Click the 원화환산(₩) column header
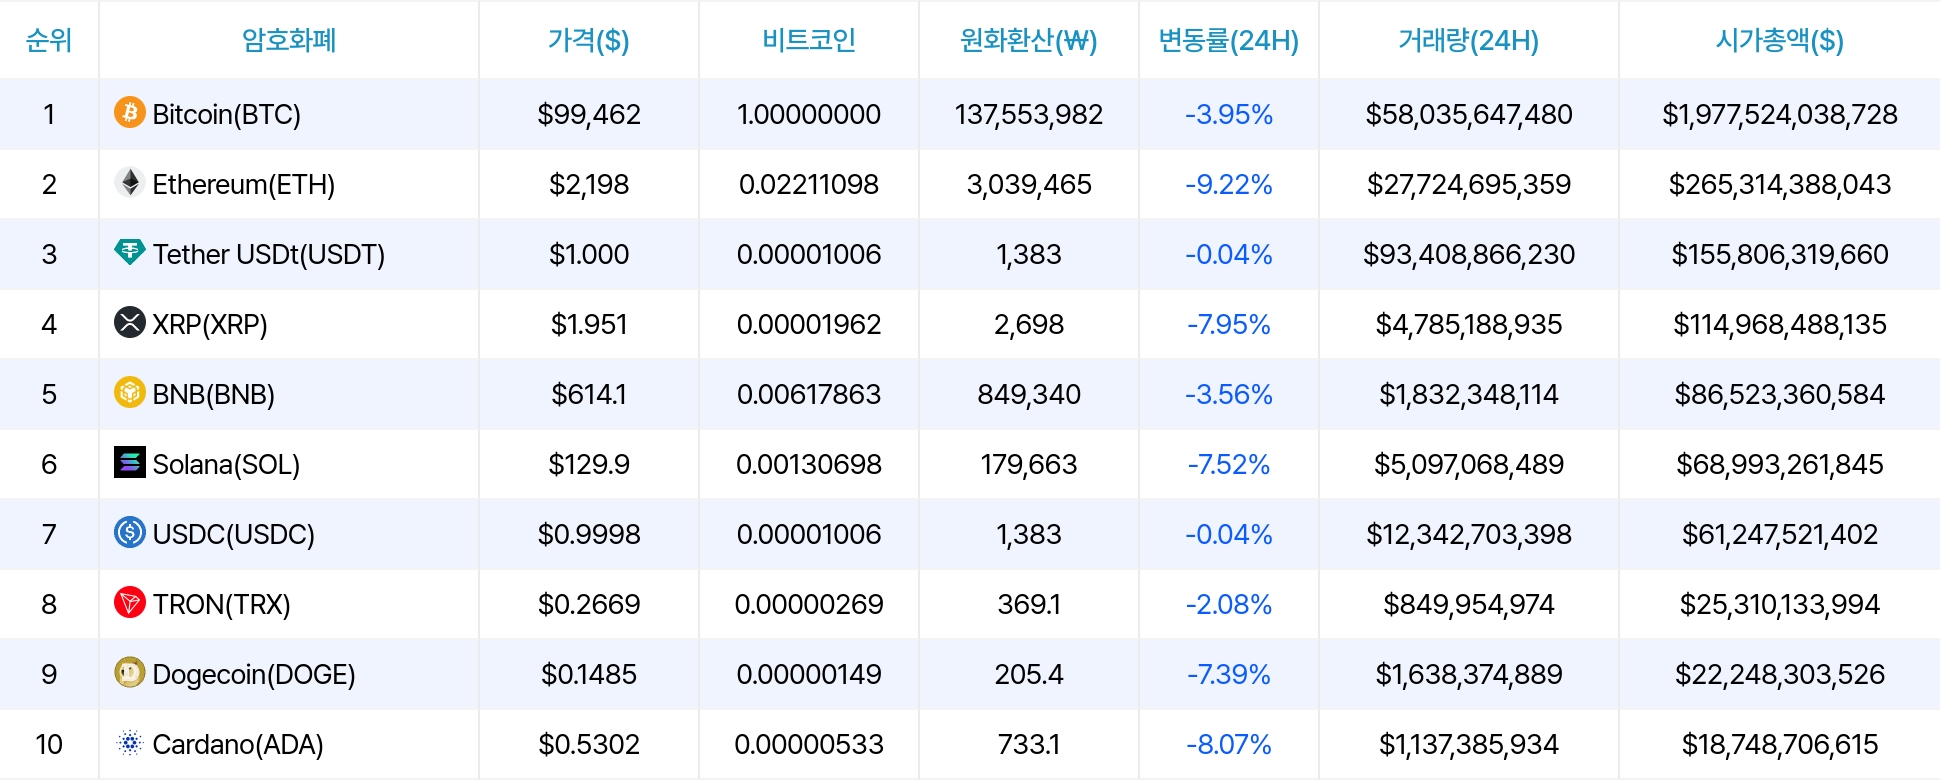 coord(1028,40)
